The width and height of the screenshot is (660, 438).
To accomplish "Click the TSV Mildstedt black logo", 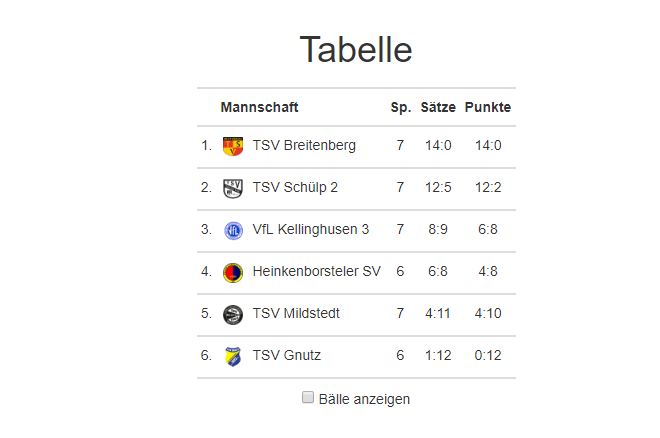I will 233,314.
